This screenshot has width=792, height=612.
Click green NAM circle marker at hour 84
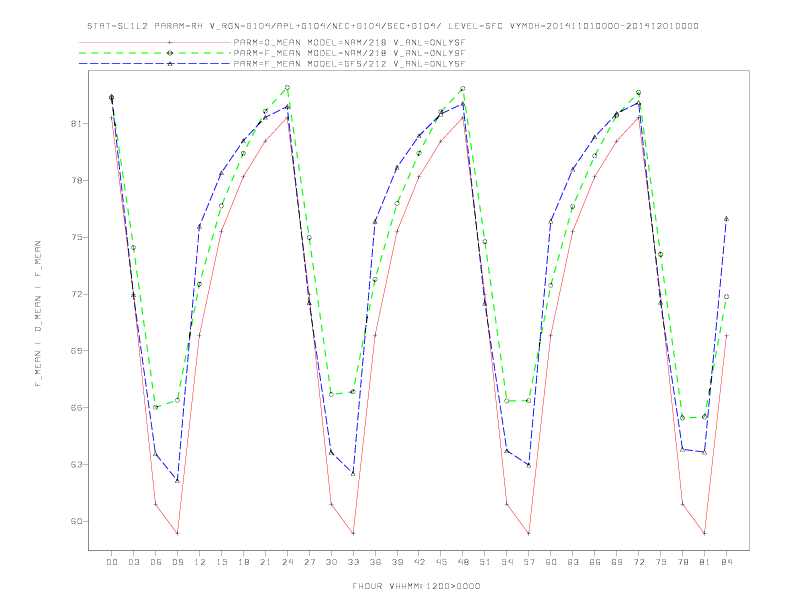click(726, 297)
